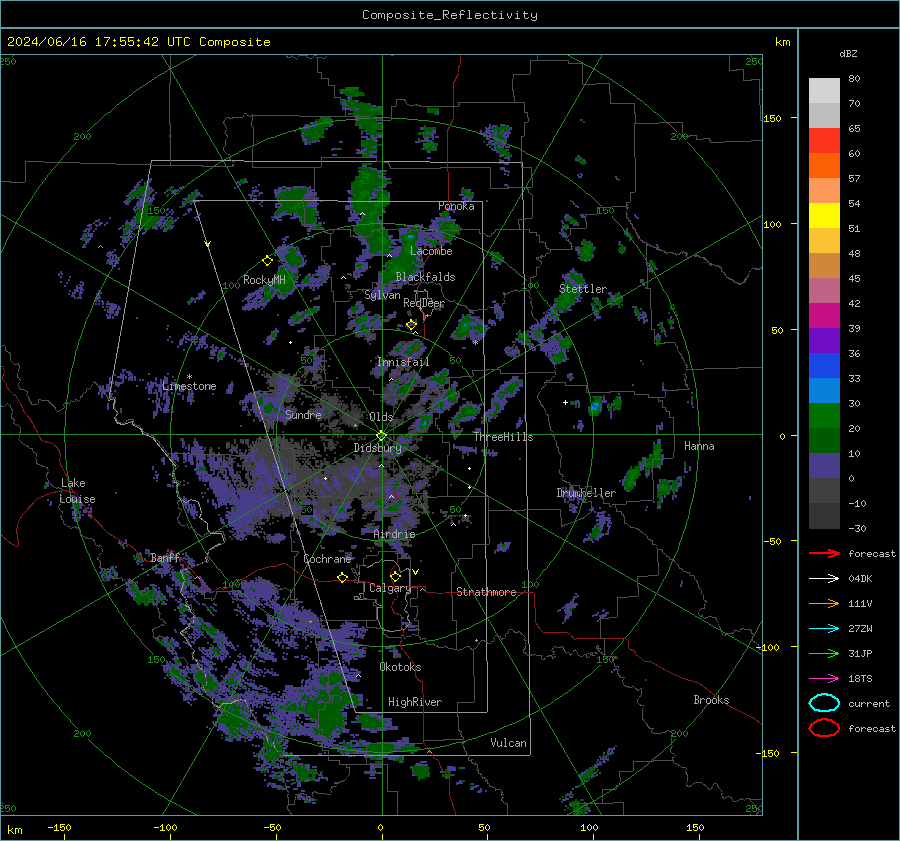
Task: Click the Limestone map label
Action: coord(189,386)
